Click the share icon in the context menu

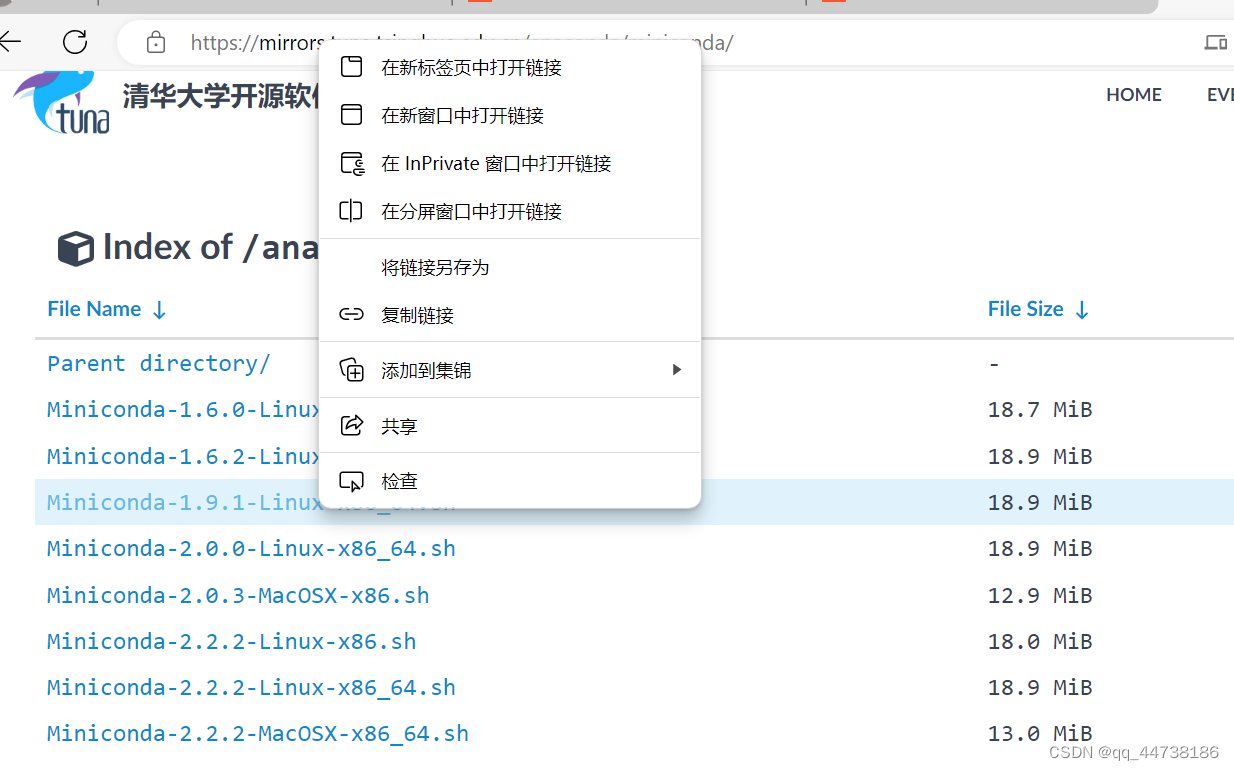[x=351, y=425]
